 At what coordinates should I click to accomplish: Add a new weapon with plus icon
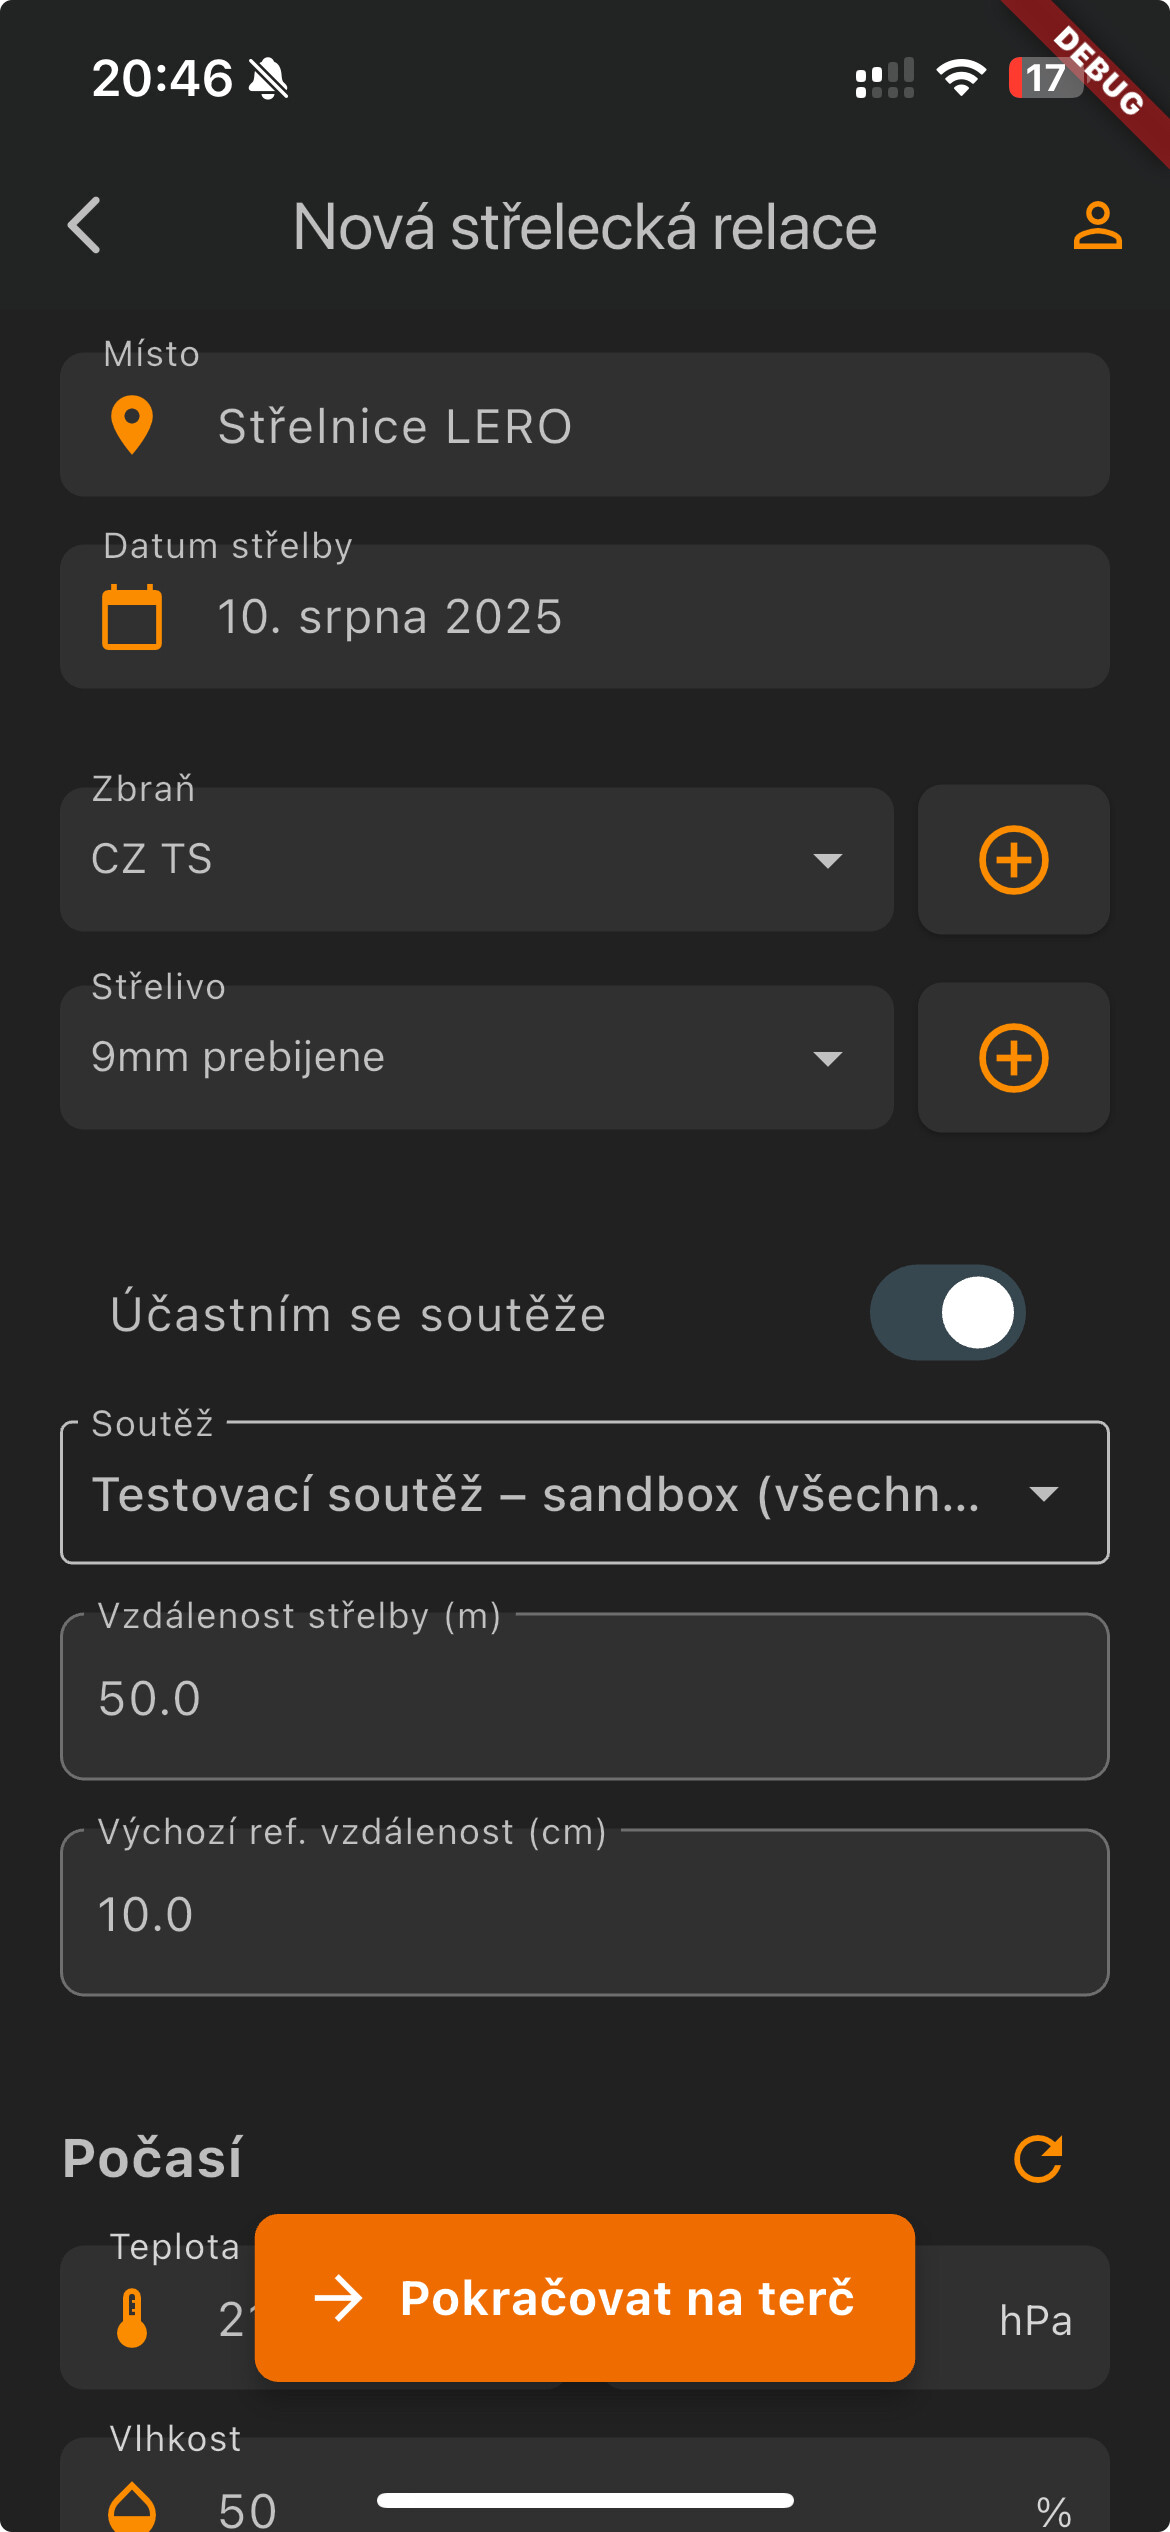pyautogui.click(x=1013, y=860)
